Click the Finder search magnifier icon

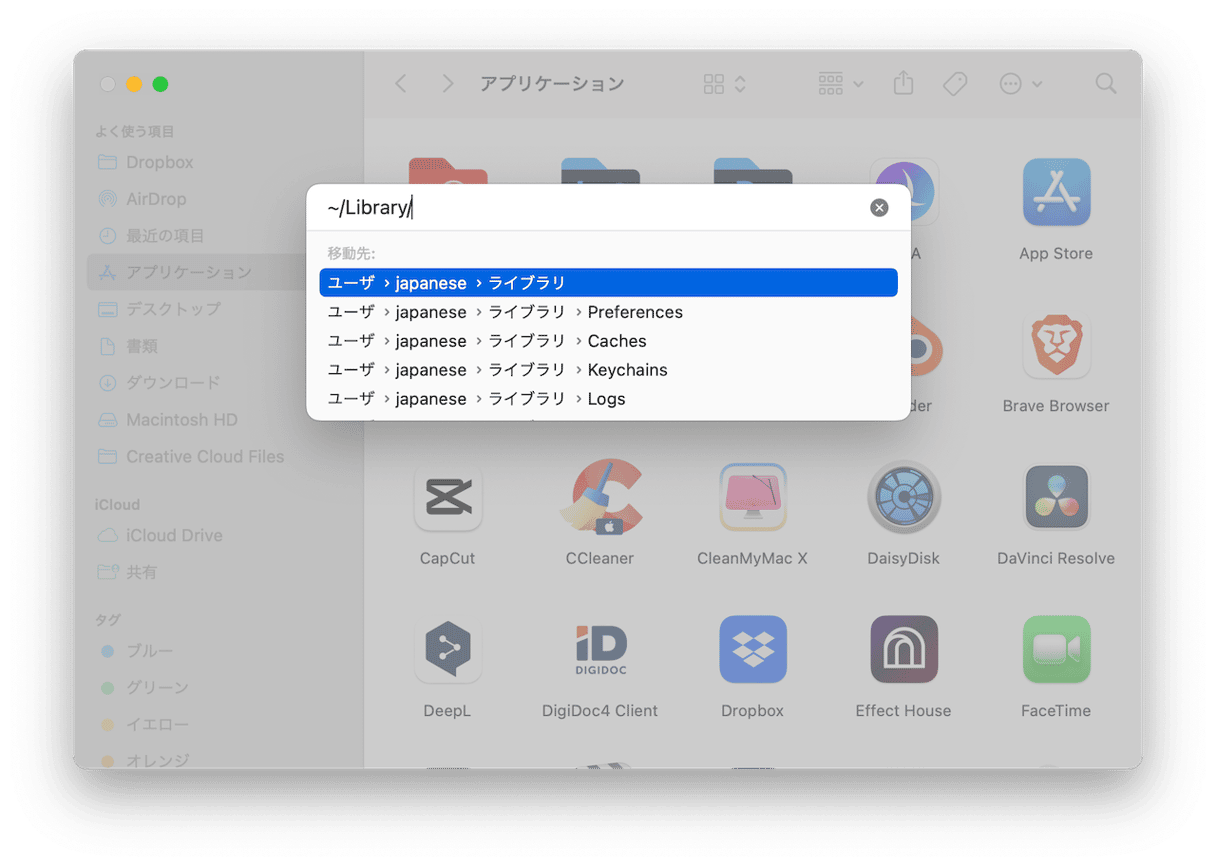[x=1105, y=84]
